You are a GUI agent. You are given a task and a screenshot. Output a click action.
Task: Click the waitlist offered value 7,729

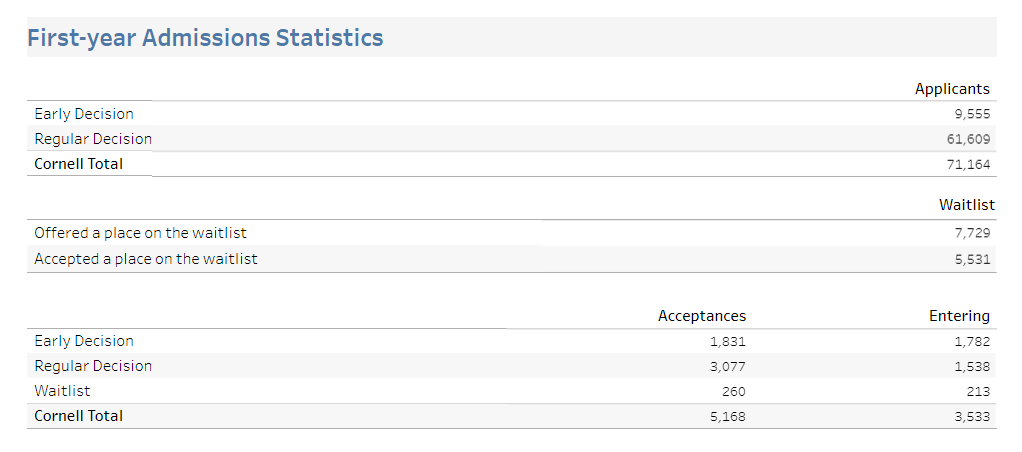click(972, 233)
